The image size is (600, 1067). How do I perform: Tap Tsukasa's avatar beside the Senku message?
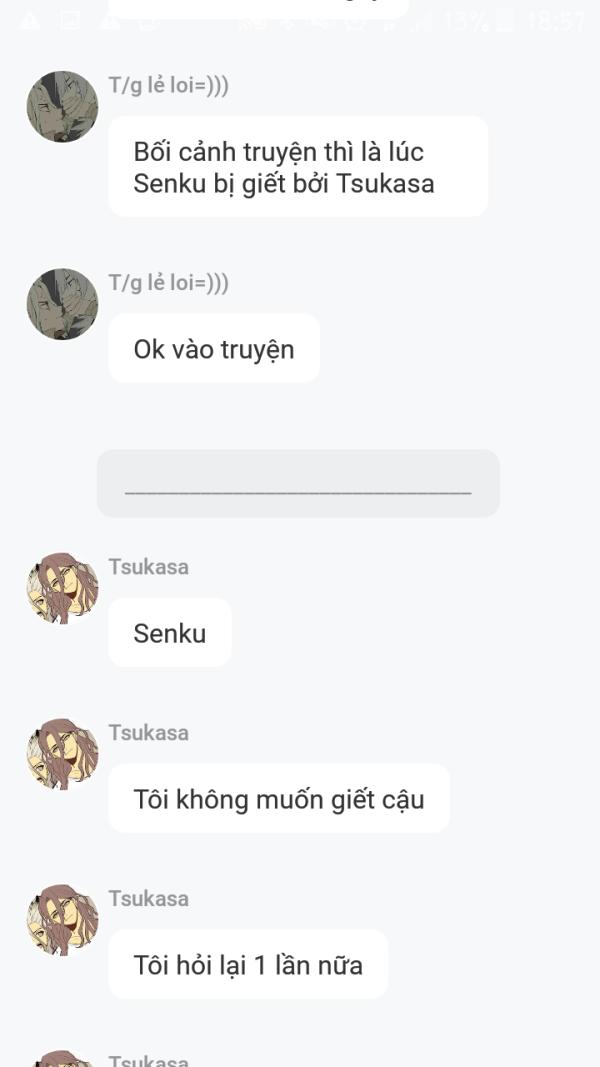[x=61, y=589]
